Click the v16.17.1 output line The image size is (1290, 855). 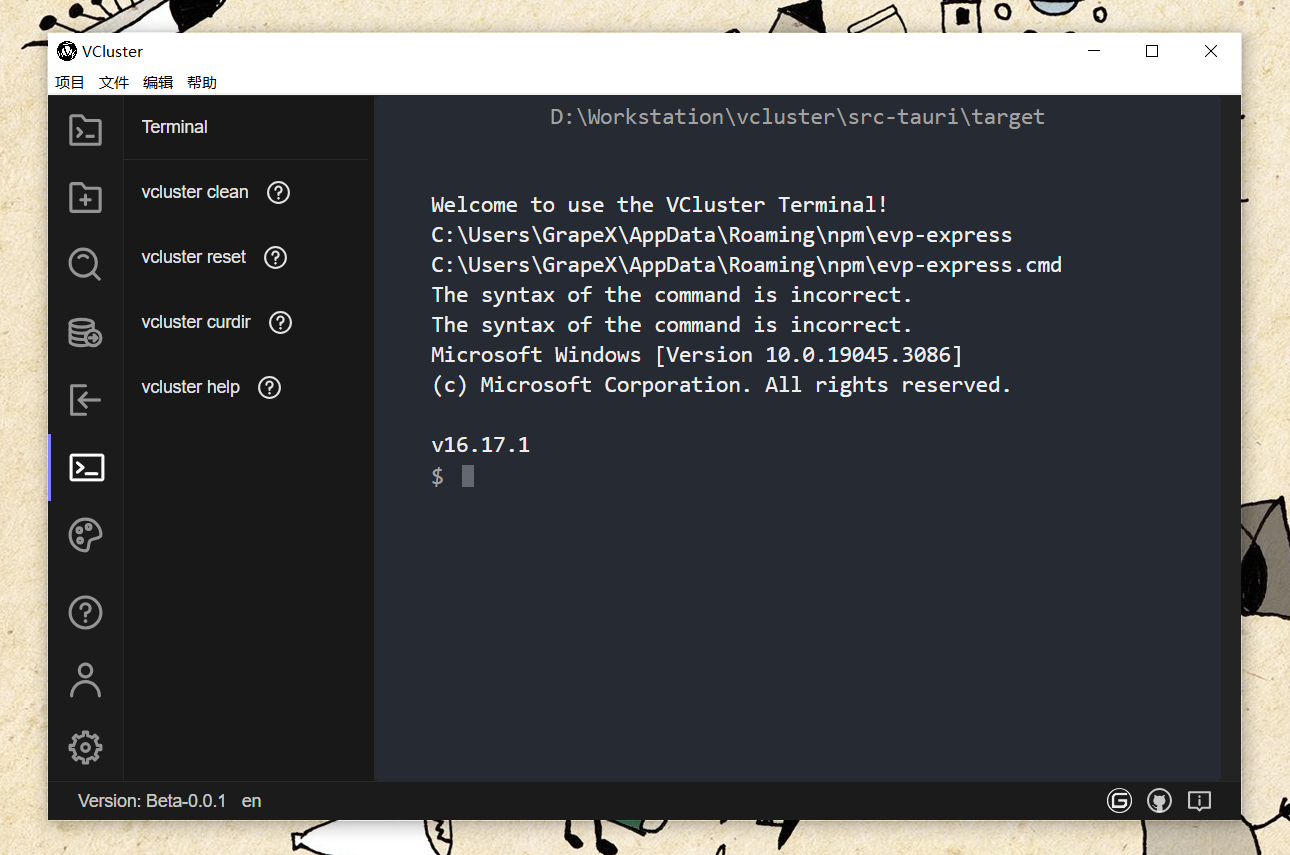[481, 445]
